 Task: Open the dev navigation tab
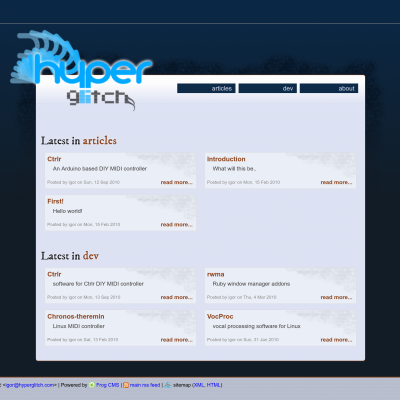tap(268, 88)
